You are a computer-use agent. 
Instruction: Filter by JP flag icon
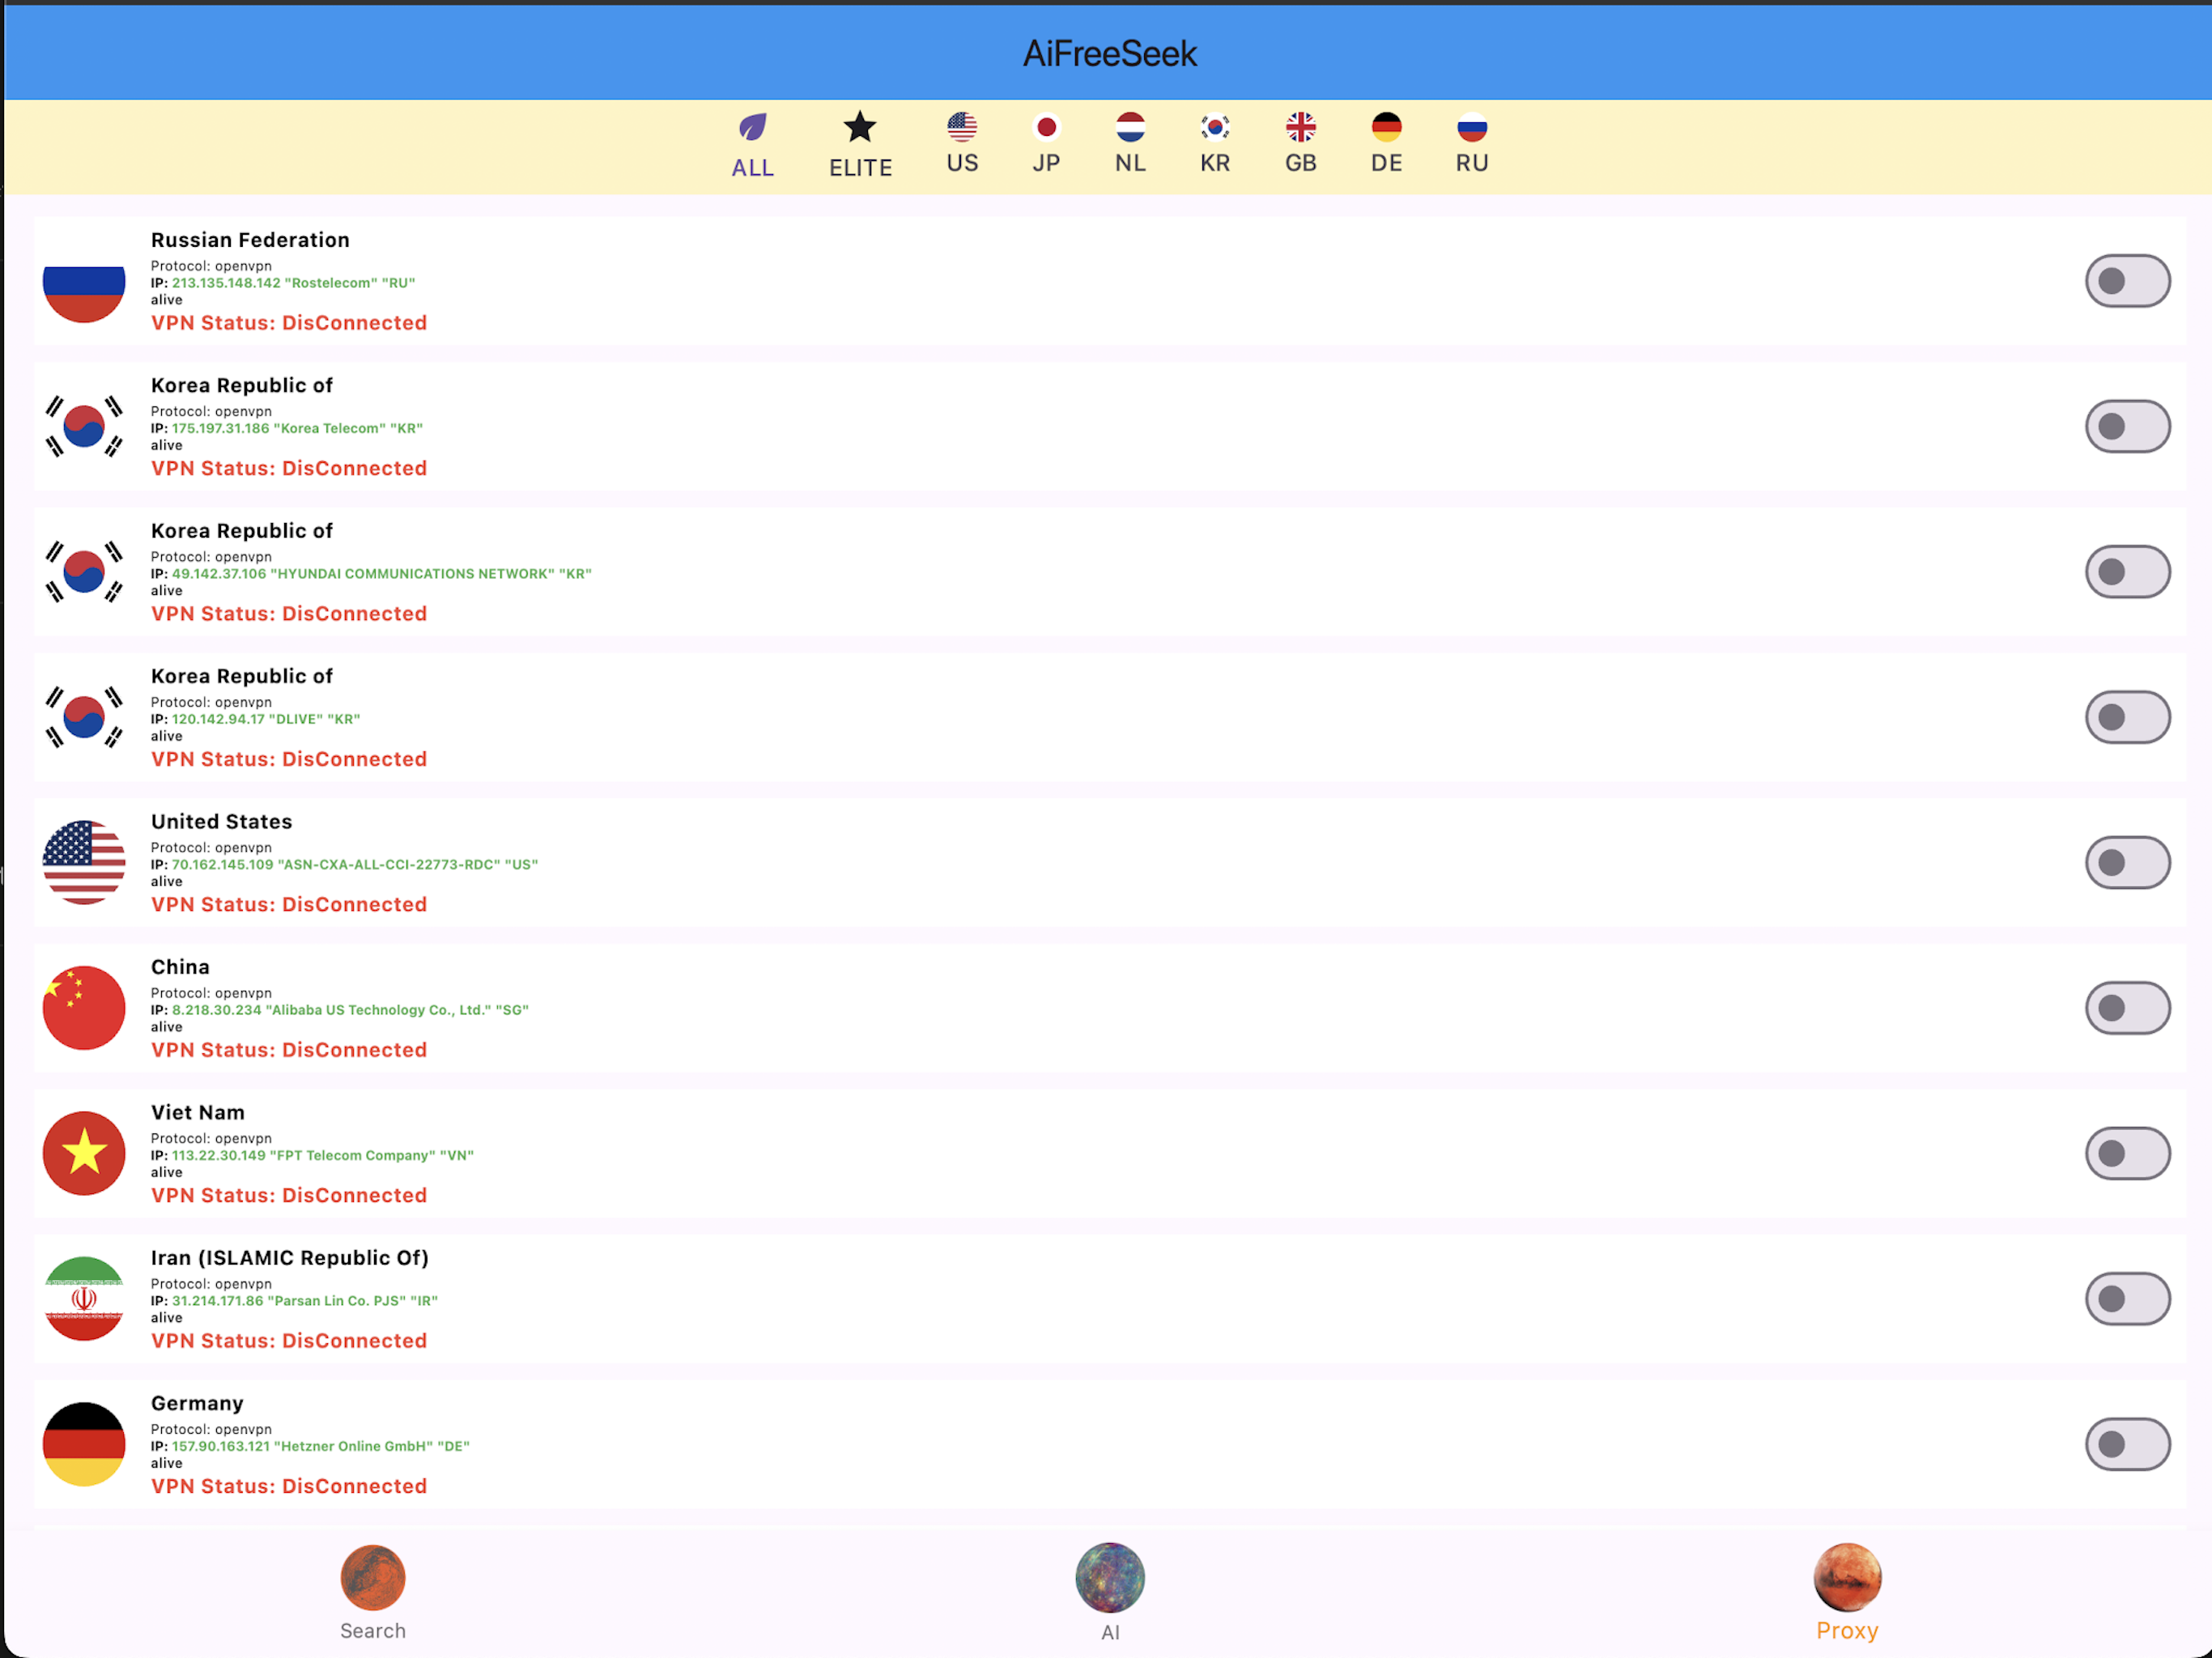[x=1046, y=127]
